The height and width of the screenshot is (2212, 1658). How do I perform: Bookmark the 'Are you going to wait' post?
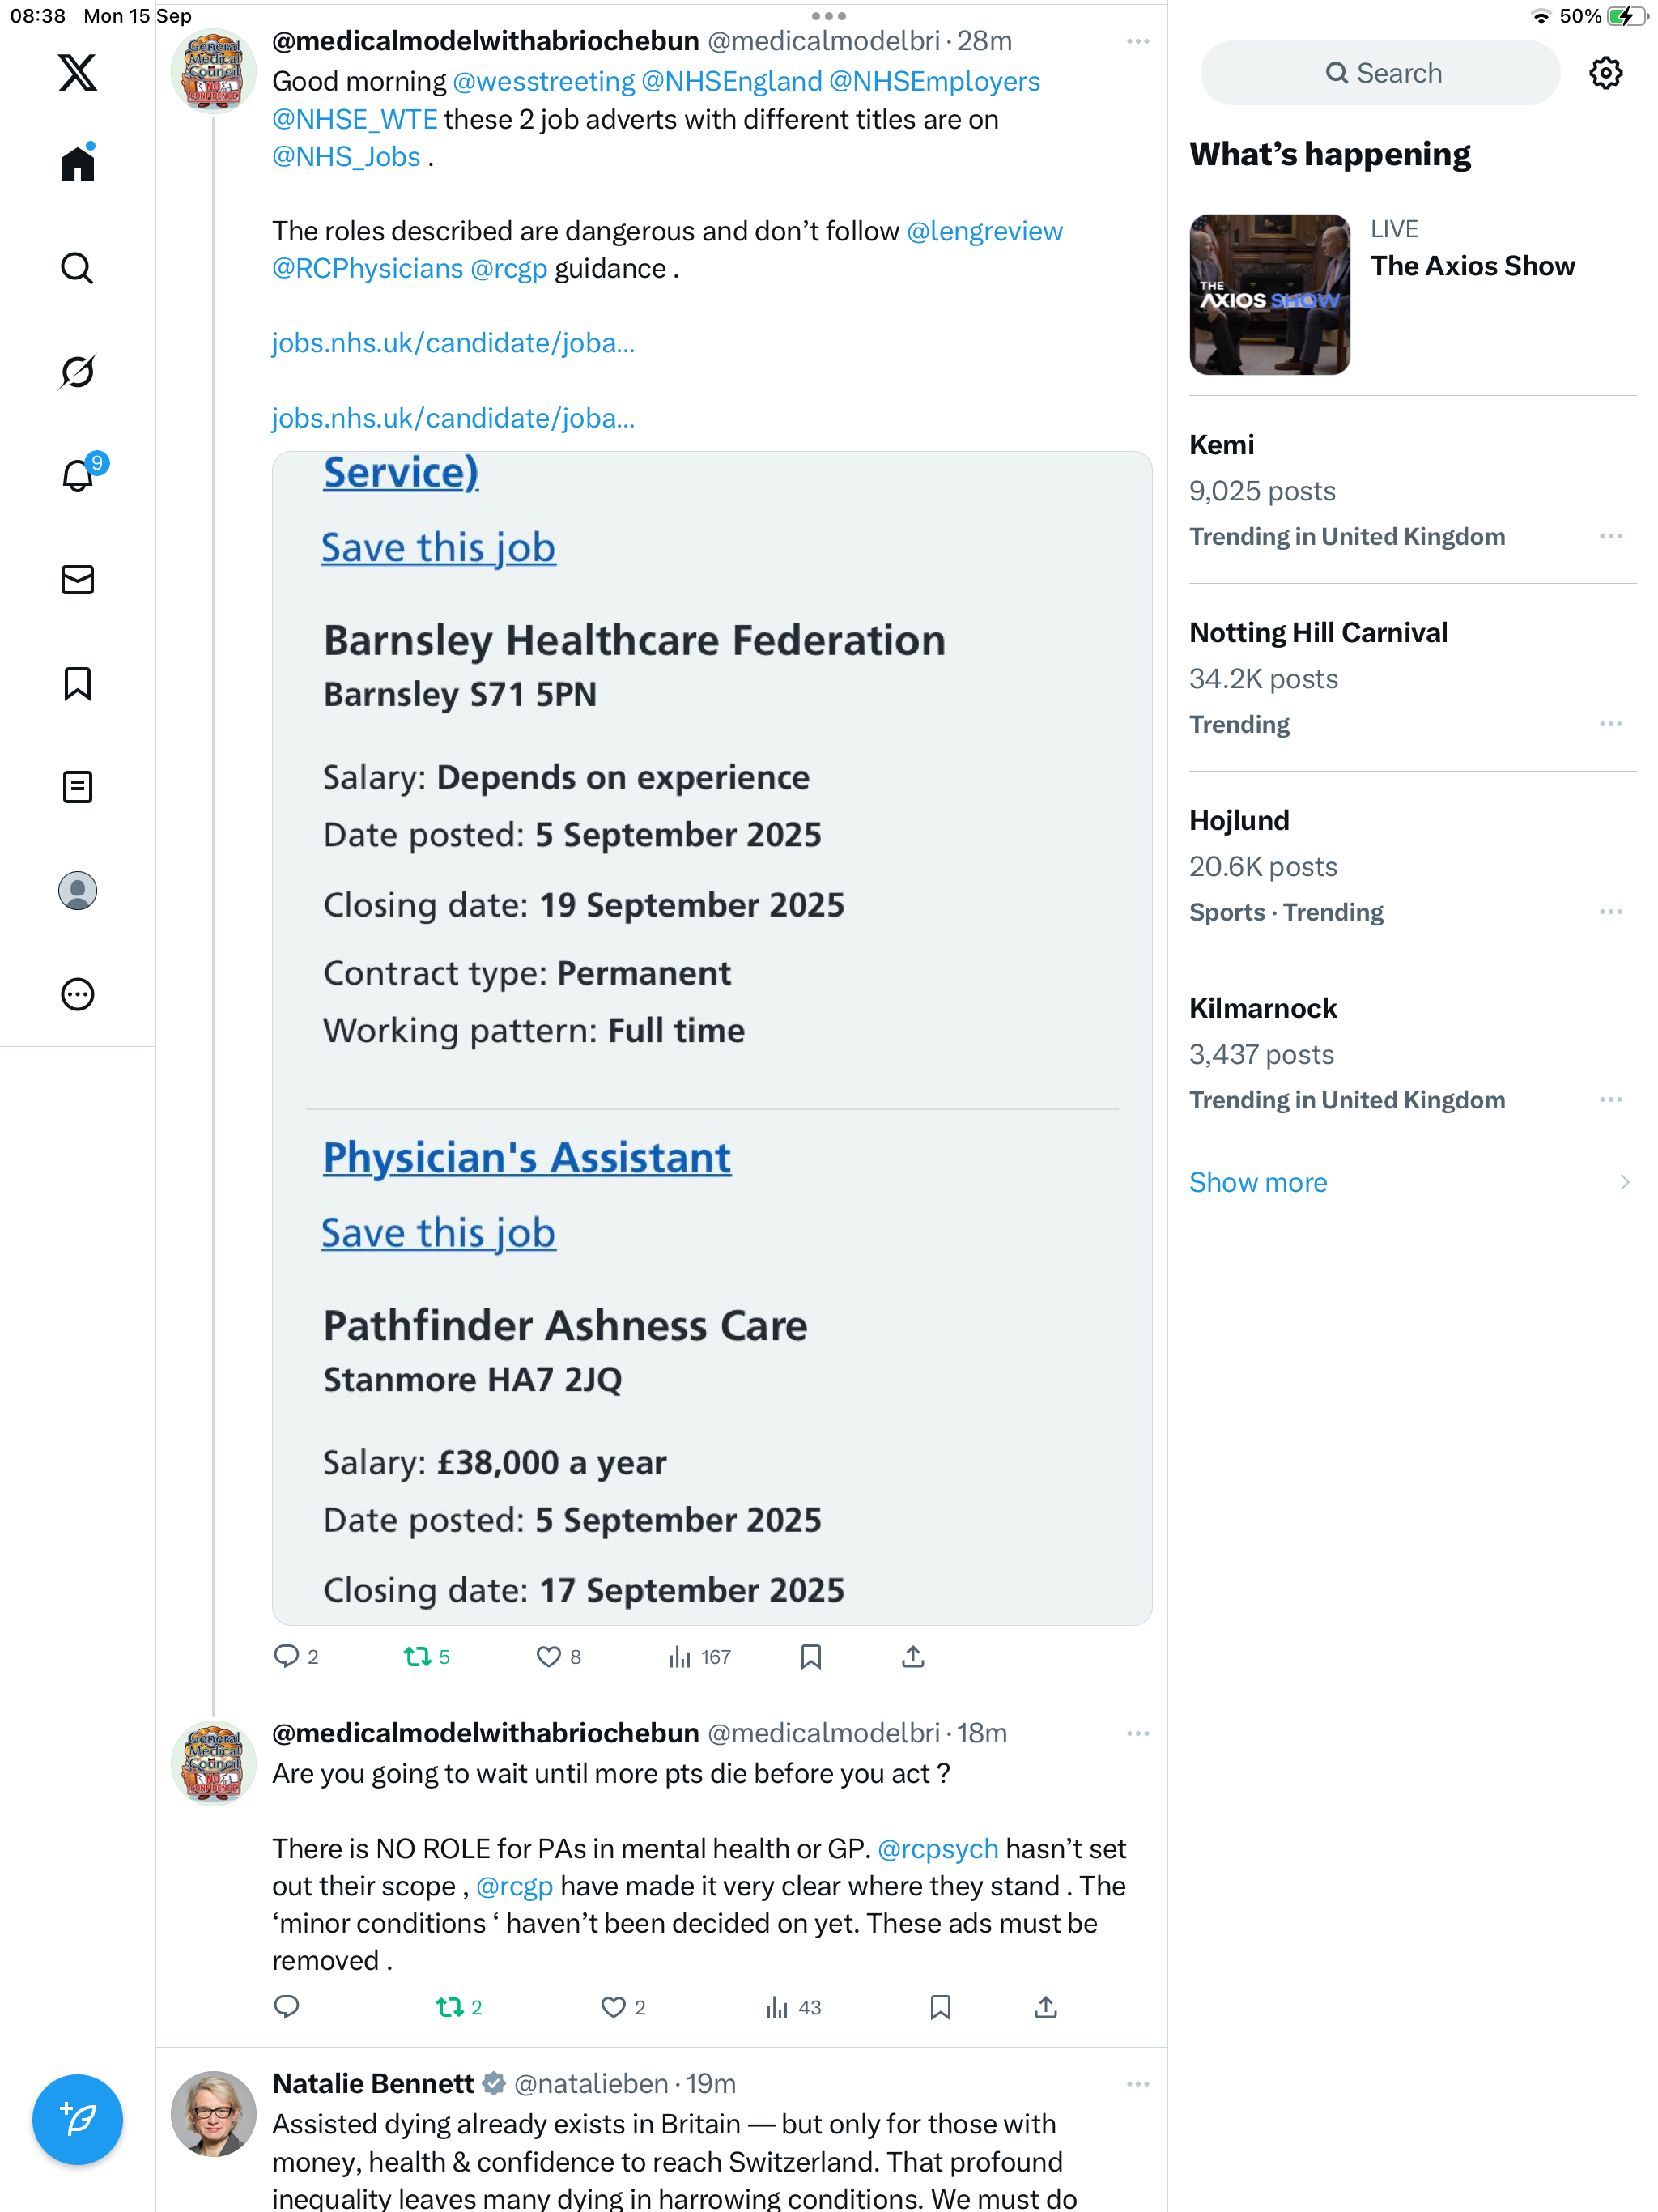940,2007
